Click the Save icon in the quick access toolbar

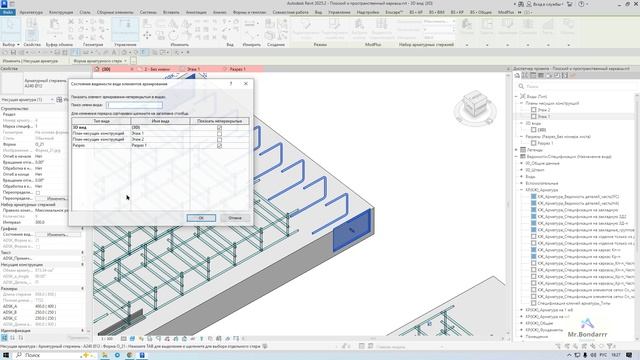pyautogui.click(x=13, y=52)
